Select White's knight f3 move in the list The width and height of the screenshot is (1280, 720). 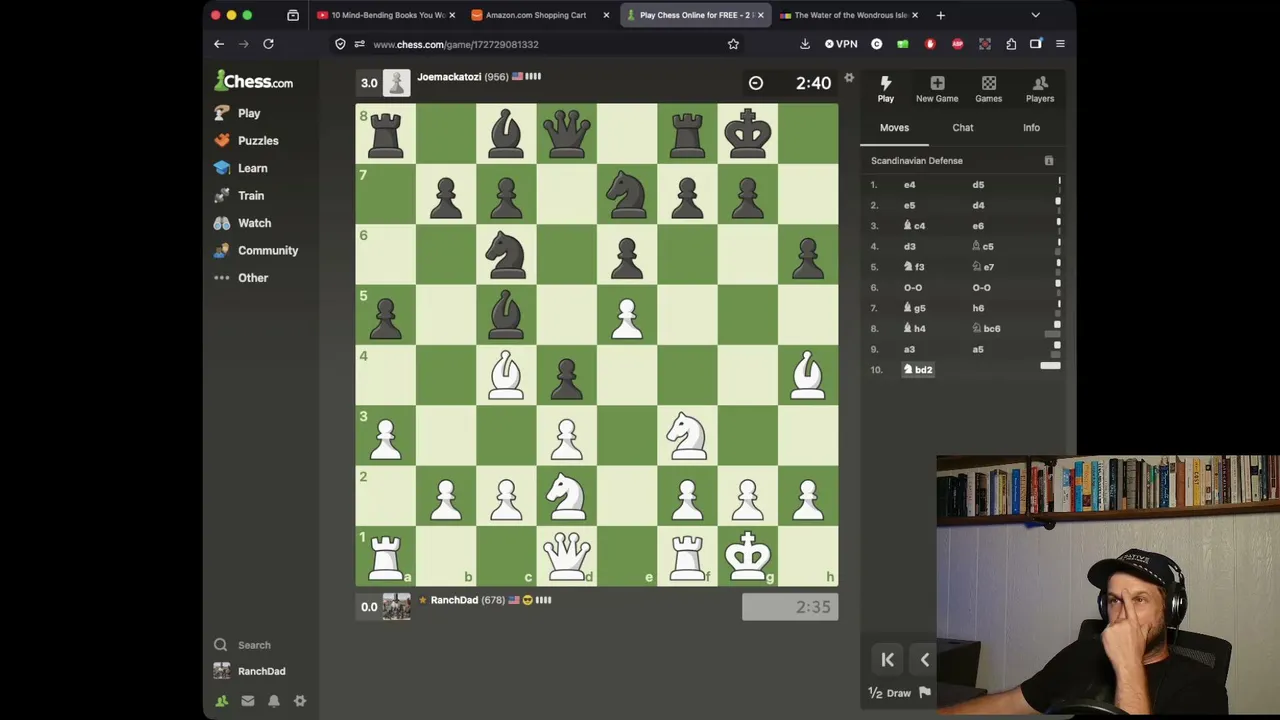914,267
